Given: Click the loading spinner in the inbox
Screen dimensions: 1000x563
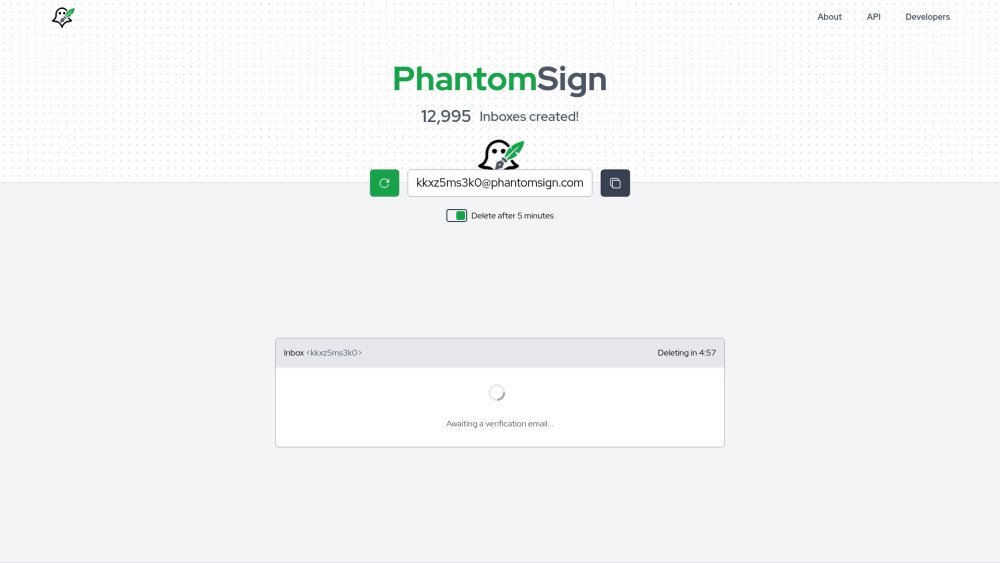Looking at the screenshot, I should pyautogui.click(x=496, y=393).
